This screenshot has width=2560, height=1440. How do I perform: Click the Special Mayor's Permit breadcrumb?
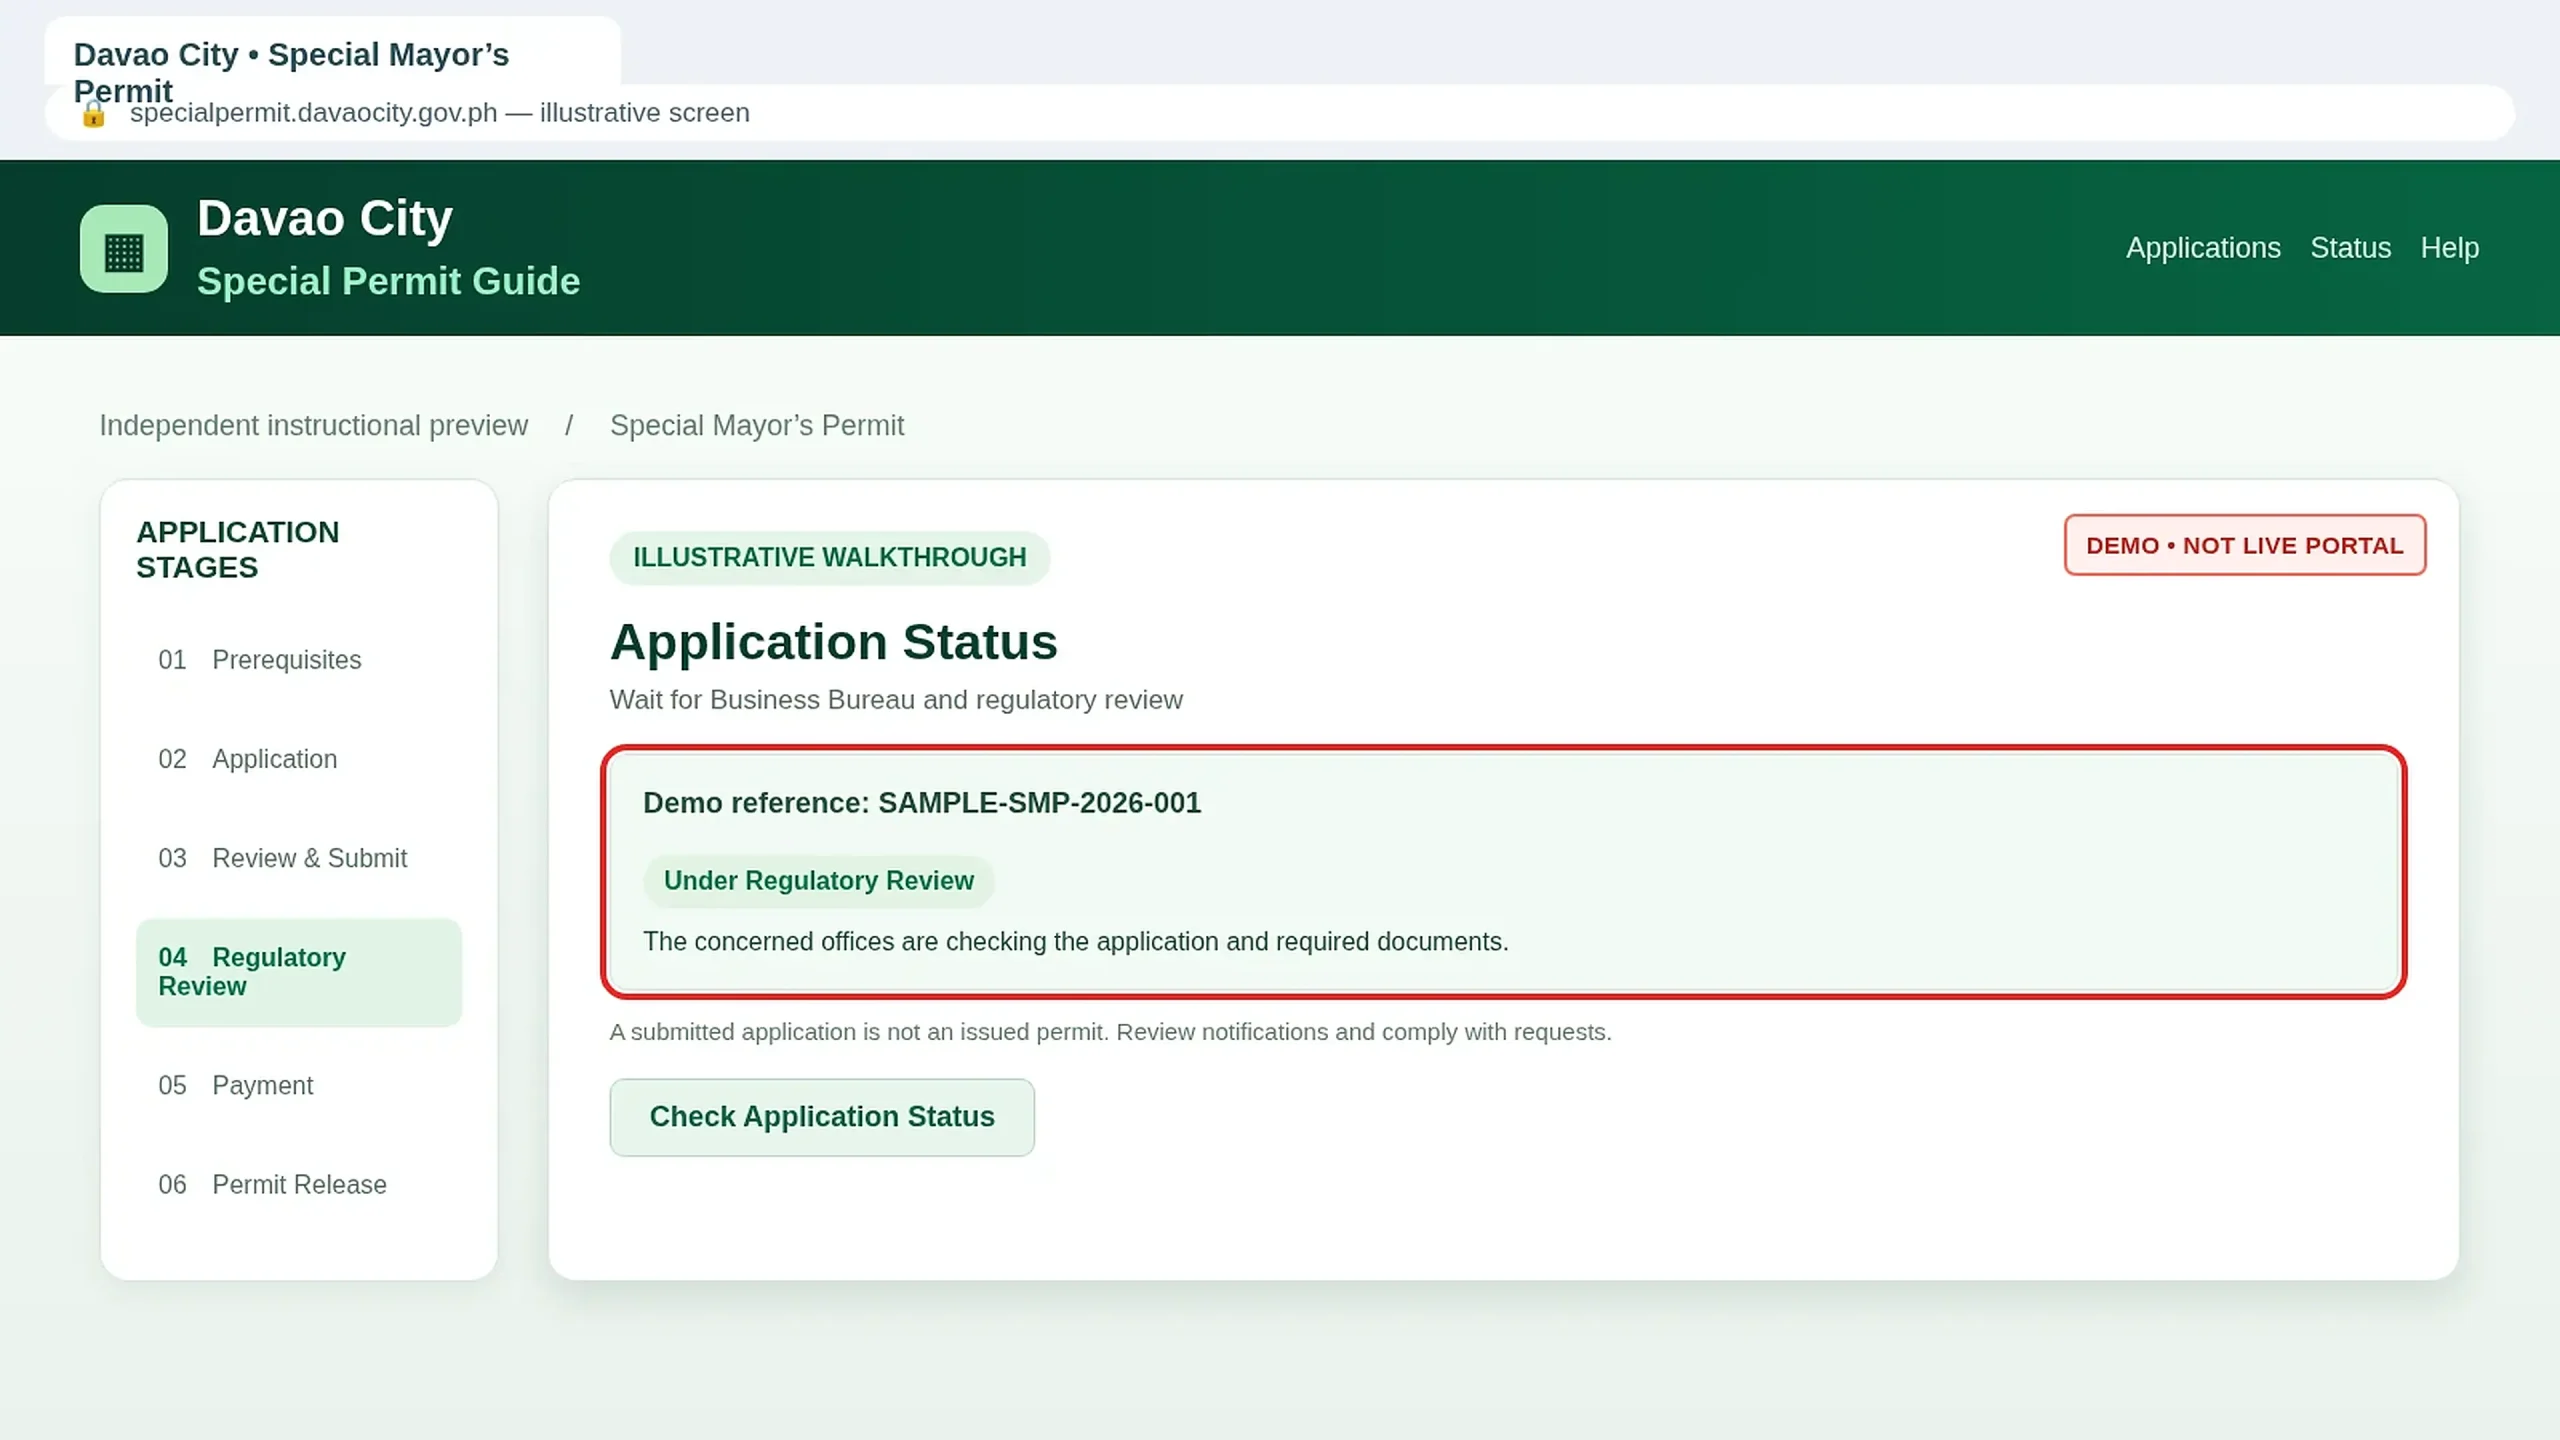point(757,425)
